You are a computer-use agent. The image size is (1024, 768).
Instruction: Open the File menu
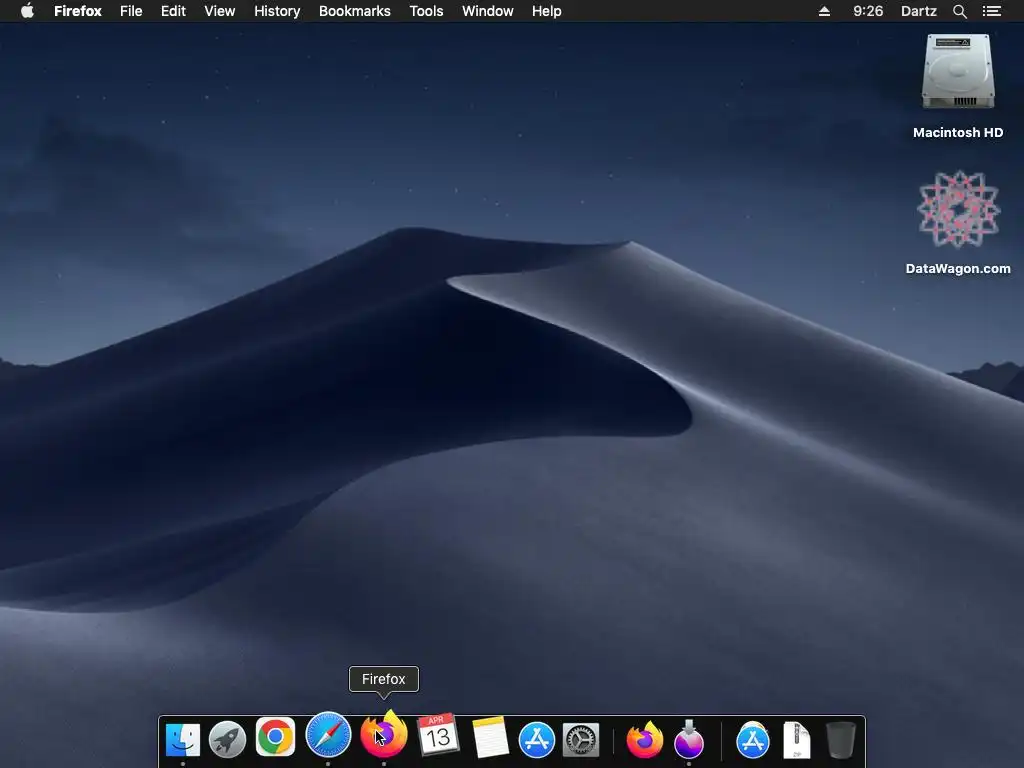[x=131, y=11]
